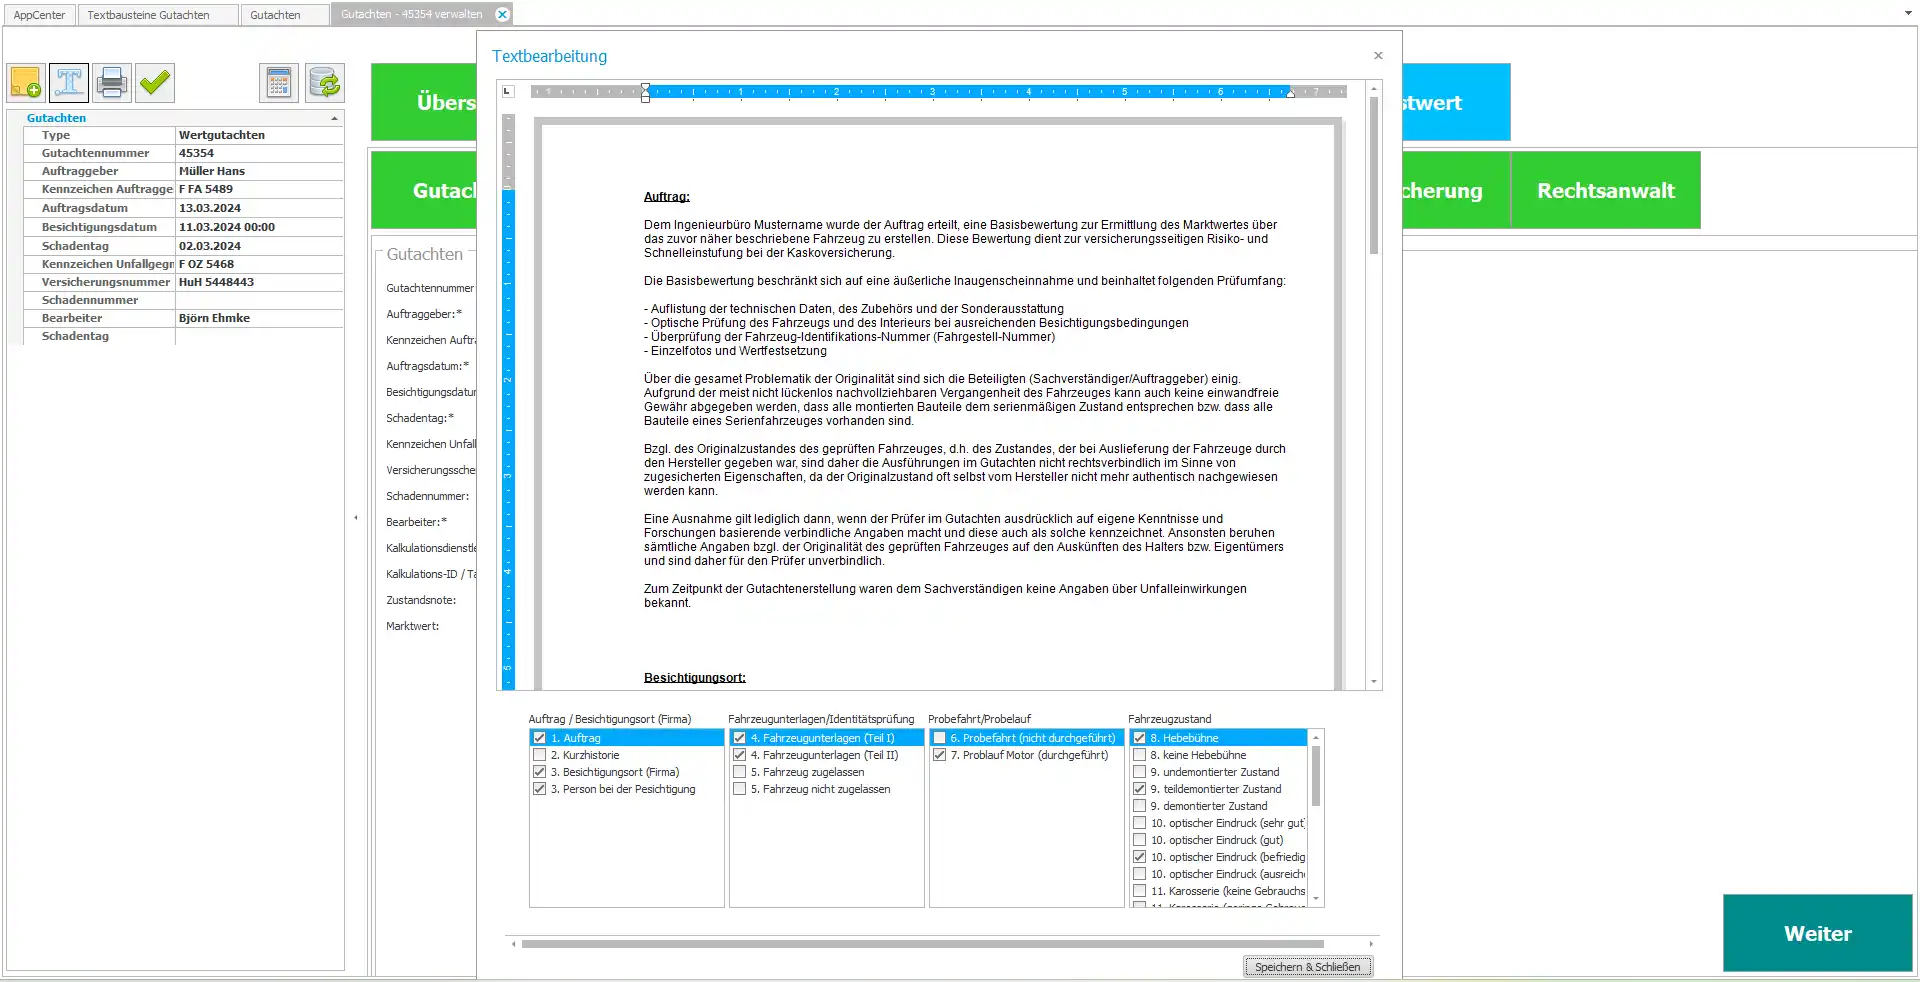Click the Bearbeiter Björn Ehmke value
Image resolution: width=1920 pixels, height=982 pixels.
click(x=259, y=318)
